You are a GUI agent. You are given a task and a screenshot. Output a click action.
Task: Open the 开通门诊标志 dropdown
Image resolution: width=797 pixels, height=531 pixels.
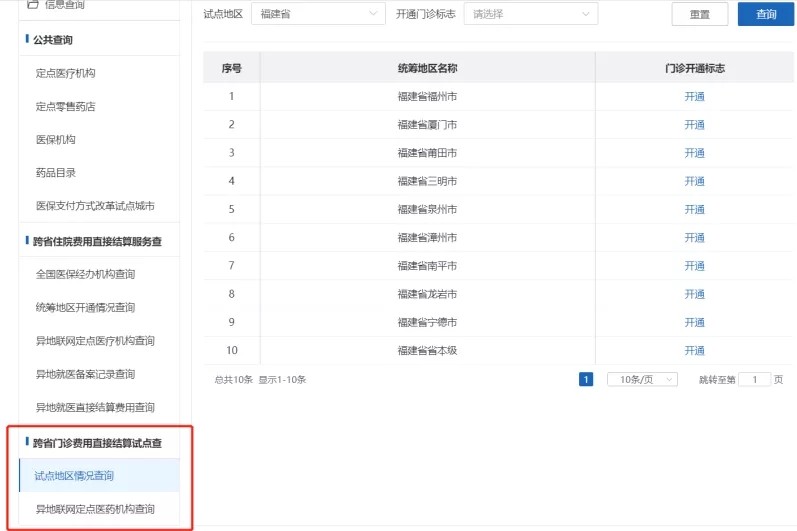point(531,14)
